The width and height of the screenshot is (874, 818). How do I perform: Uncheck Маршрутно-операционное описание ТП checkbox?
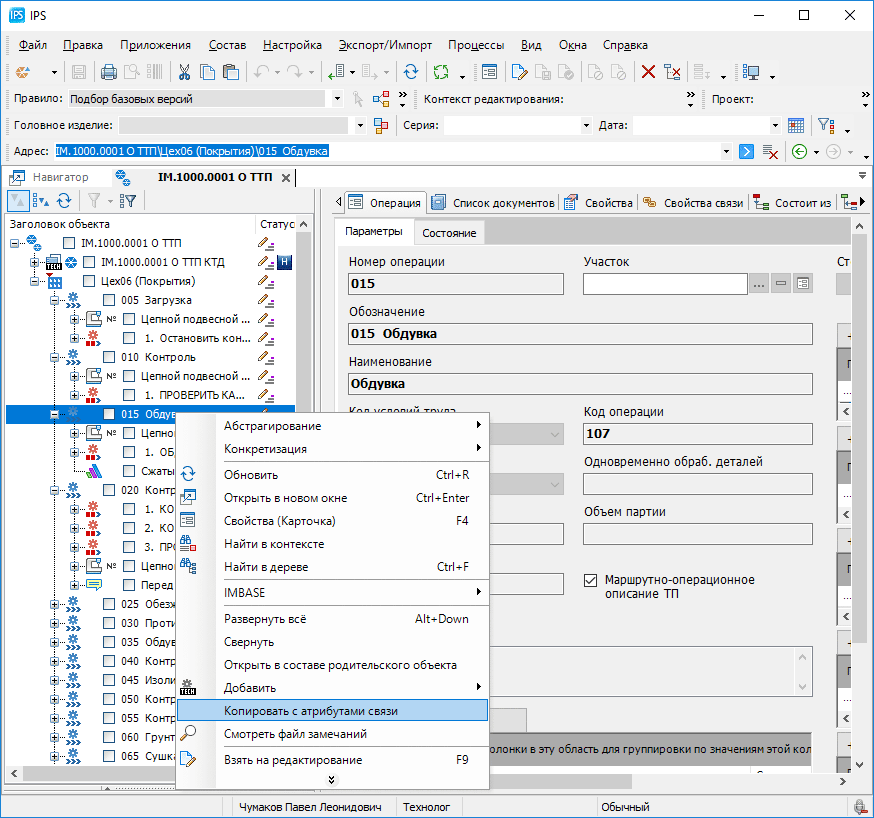point(590,580)
